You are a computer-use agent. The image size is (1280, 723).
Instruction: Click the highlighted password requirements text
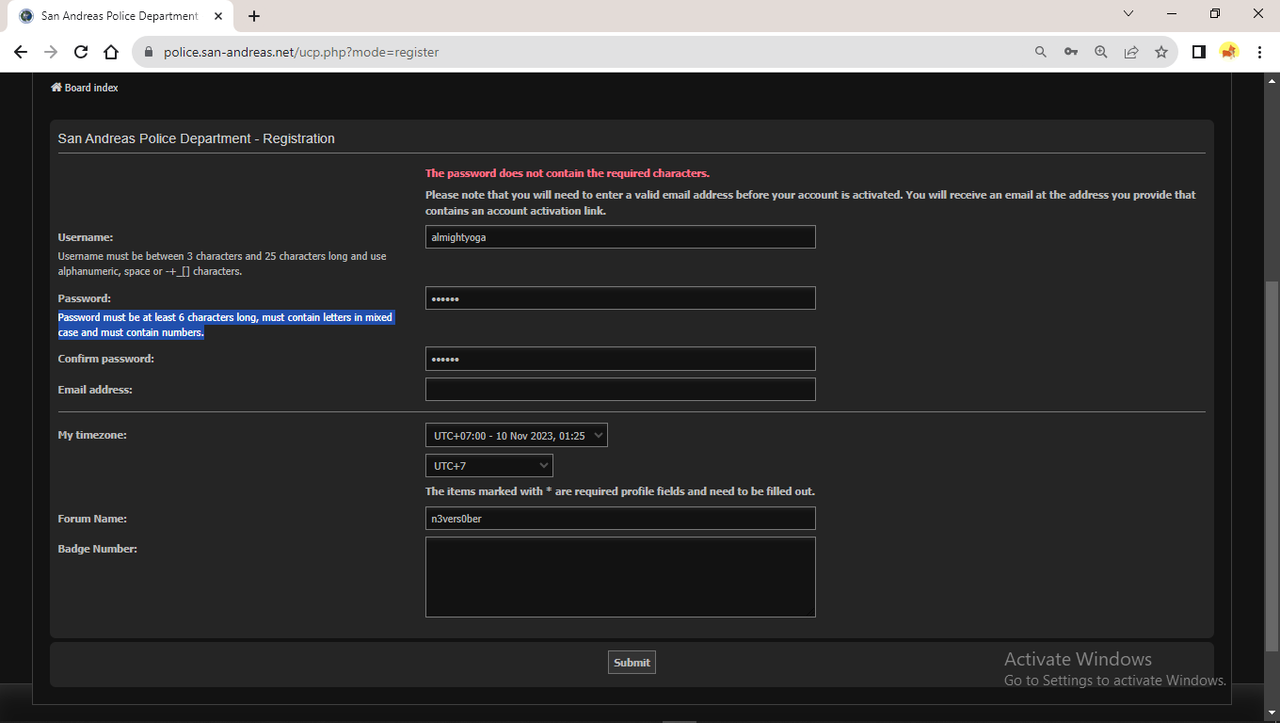point(225,325)
